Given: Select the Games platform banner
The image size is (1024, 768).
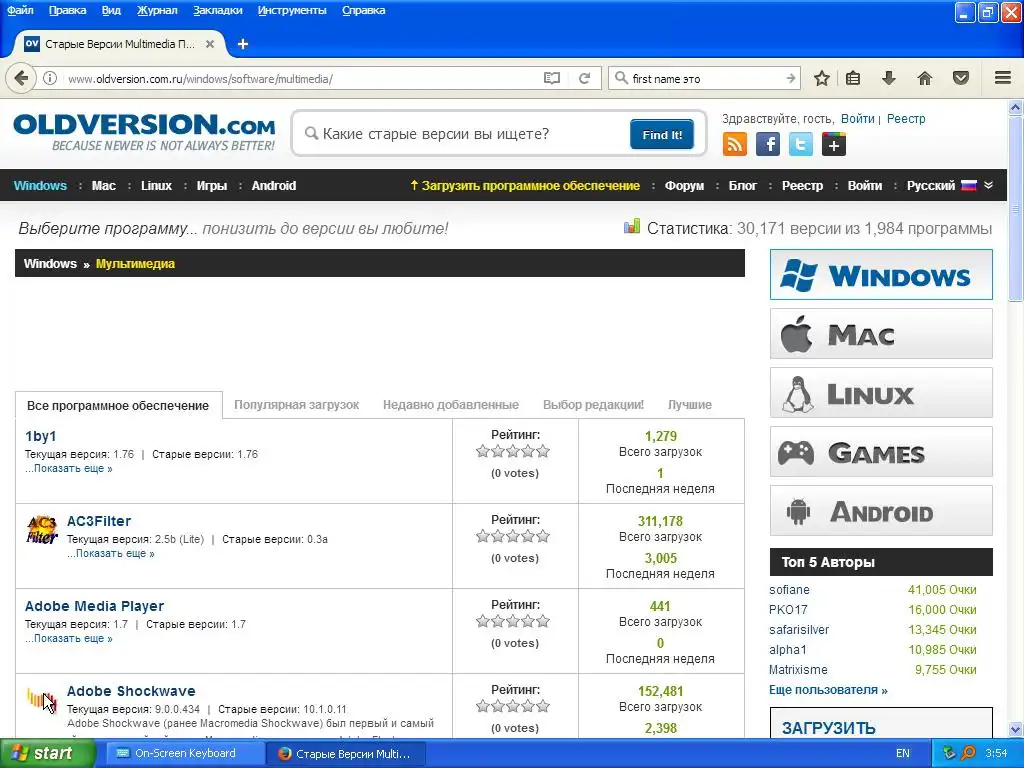Looking at the screenshot, I should (881, 451).
